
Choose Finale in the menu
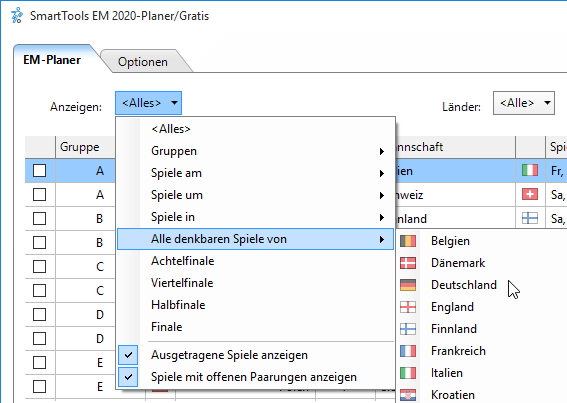coord(255,327)
